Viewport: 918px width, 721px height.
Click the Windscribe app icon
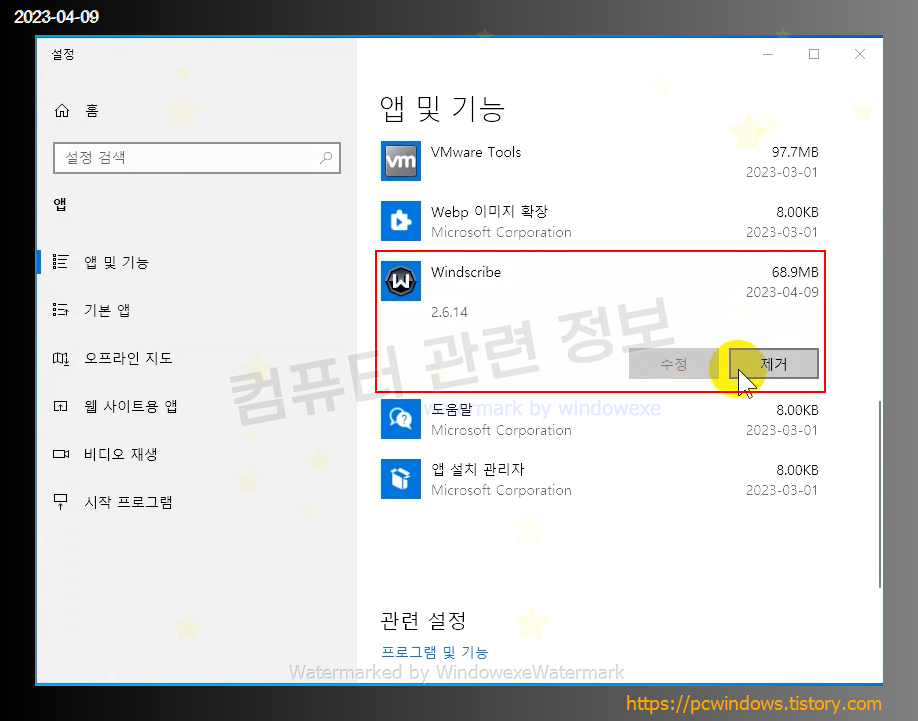tap(400, 281)
